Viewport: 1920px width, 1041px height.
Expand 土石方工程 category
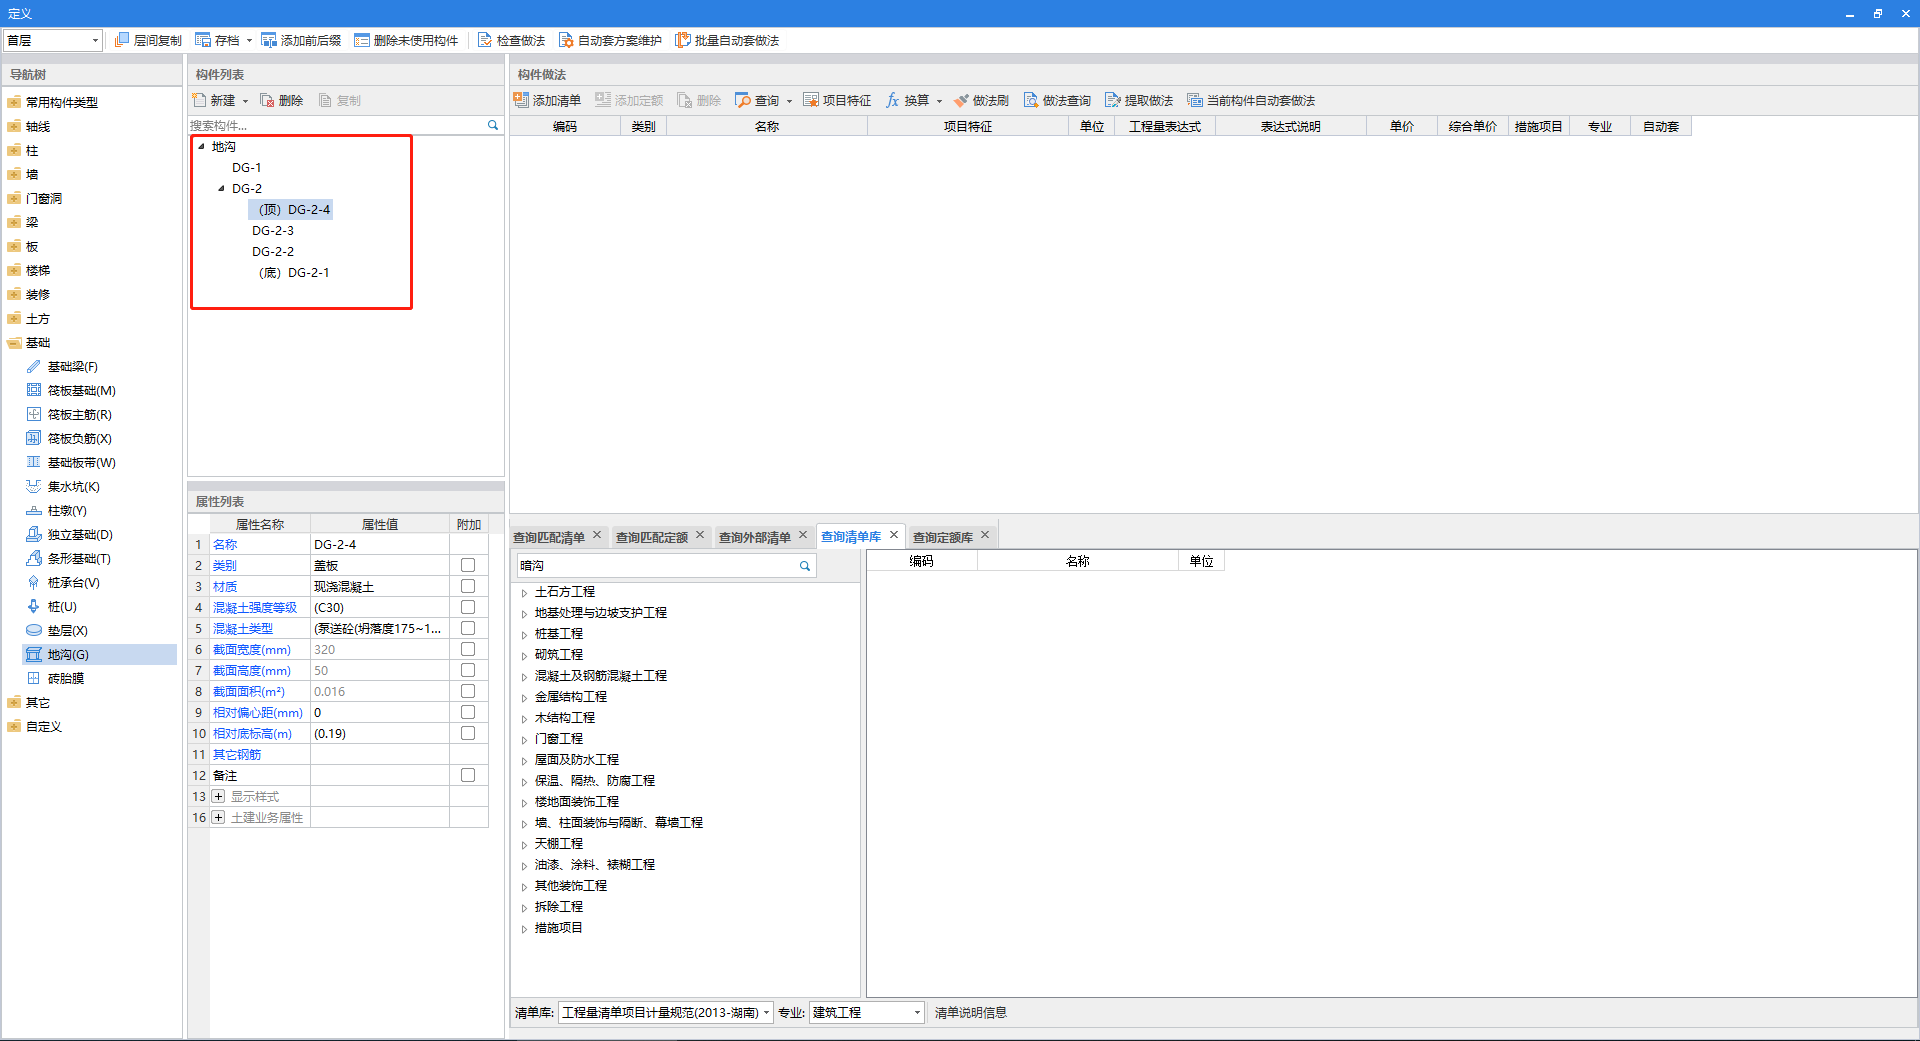[x=524, y=593]
